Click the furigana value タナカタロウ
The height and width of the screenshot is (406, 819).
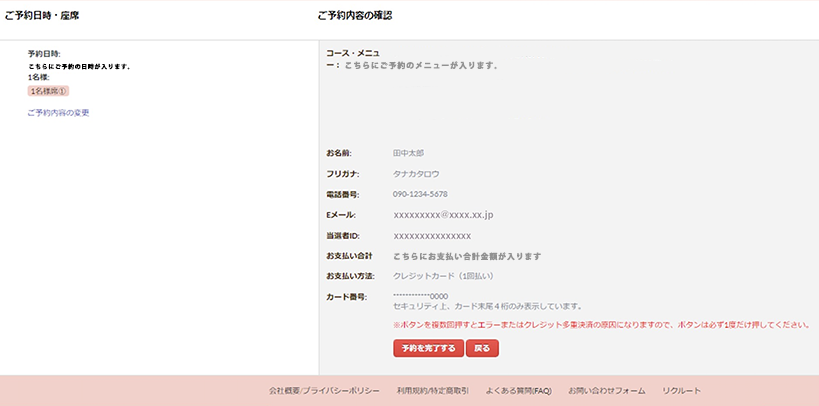pos(415,174)
